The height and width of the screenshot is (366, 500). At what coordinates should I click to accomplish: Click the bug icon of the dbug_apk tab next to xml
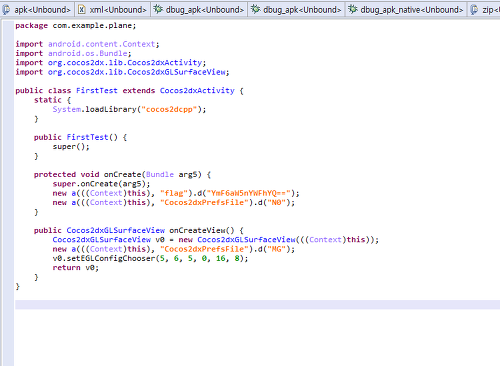[158, 9]
